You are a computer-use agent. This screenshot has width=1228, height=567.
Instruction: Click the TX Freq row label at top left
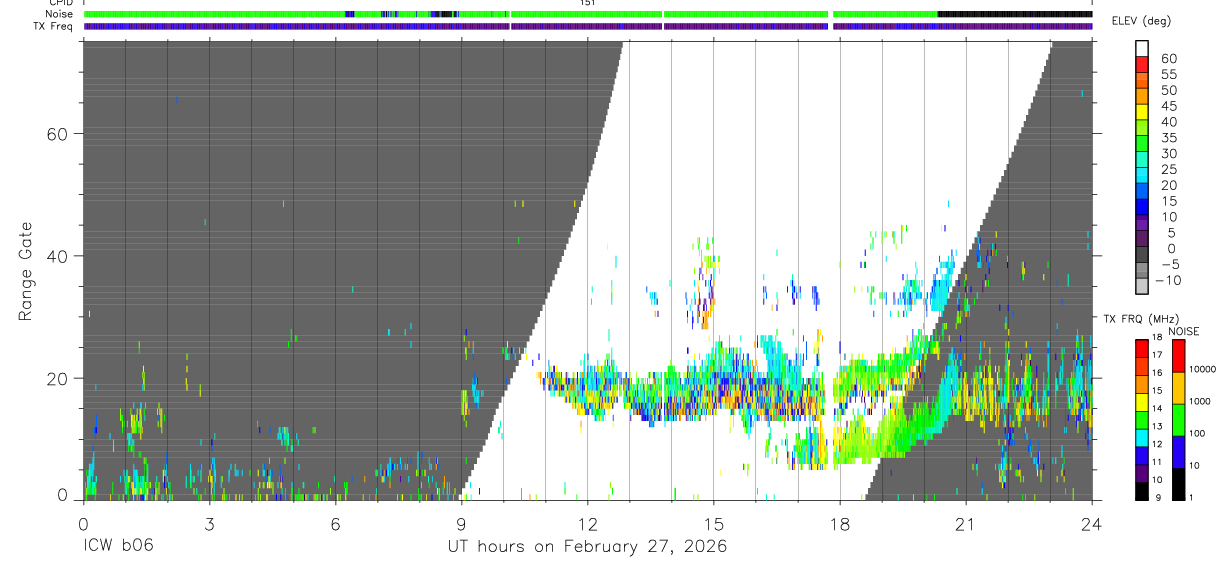[x=54, y=26]
